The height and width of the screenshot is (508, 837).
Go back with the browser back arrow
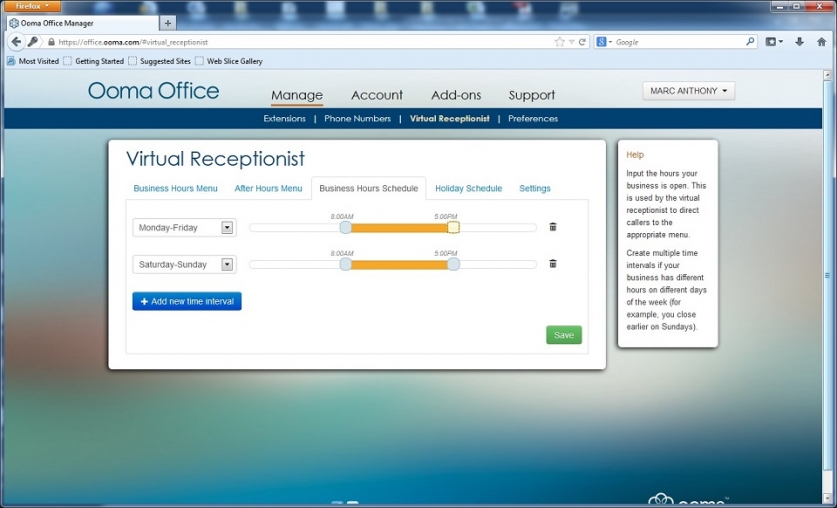[17, 42]
